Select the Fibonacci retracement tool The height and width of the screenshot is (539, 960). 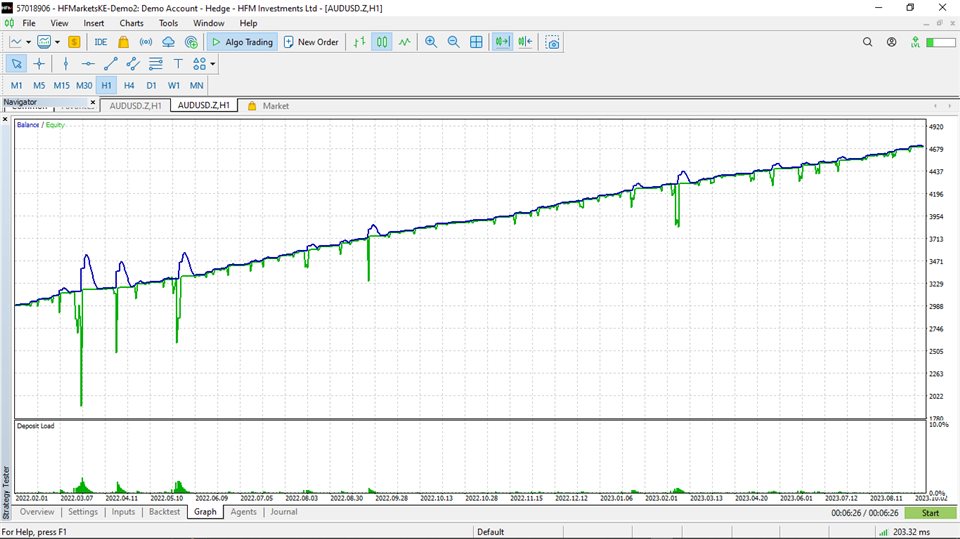pyautogui.click(x=156, y=64)
